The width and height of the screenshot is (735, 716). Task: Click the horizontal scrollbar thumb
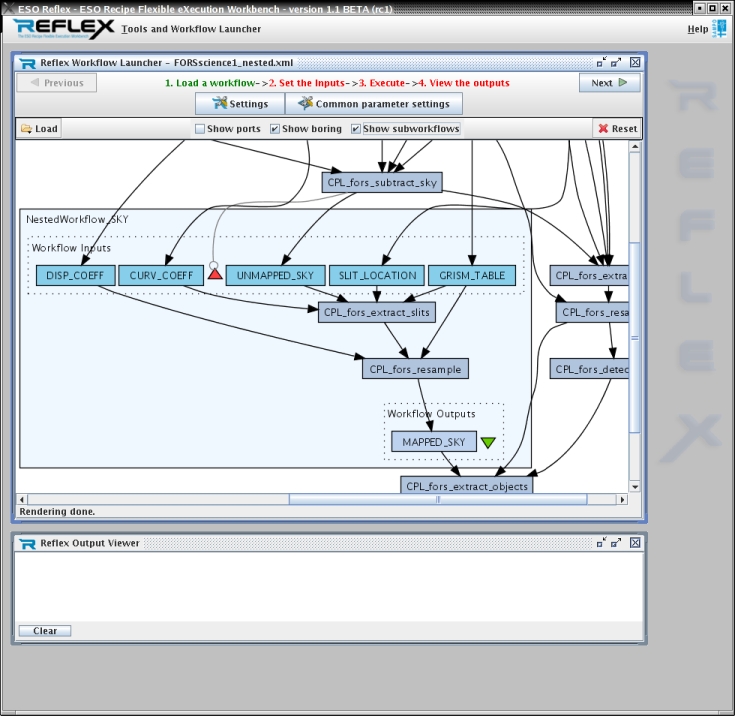click(436, 499)
